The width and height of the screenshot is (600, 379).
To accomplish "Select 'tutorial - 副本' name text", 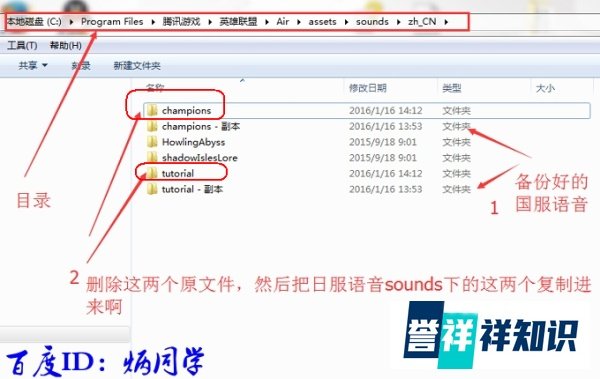I will point(192,189).
